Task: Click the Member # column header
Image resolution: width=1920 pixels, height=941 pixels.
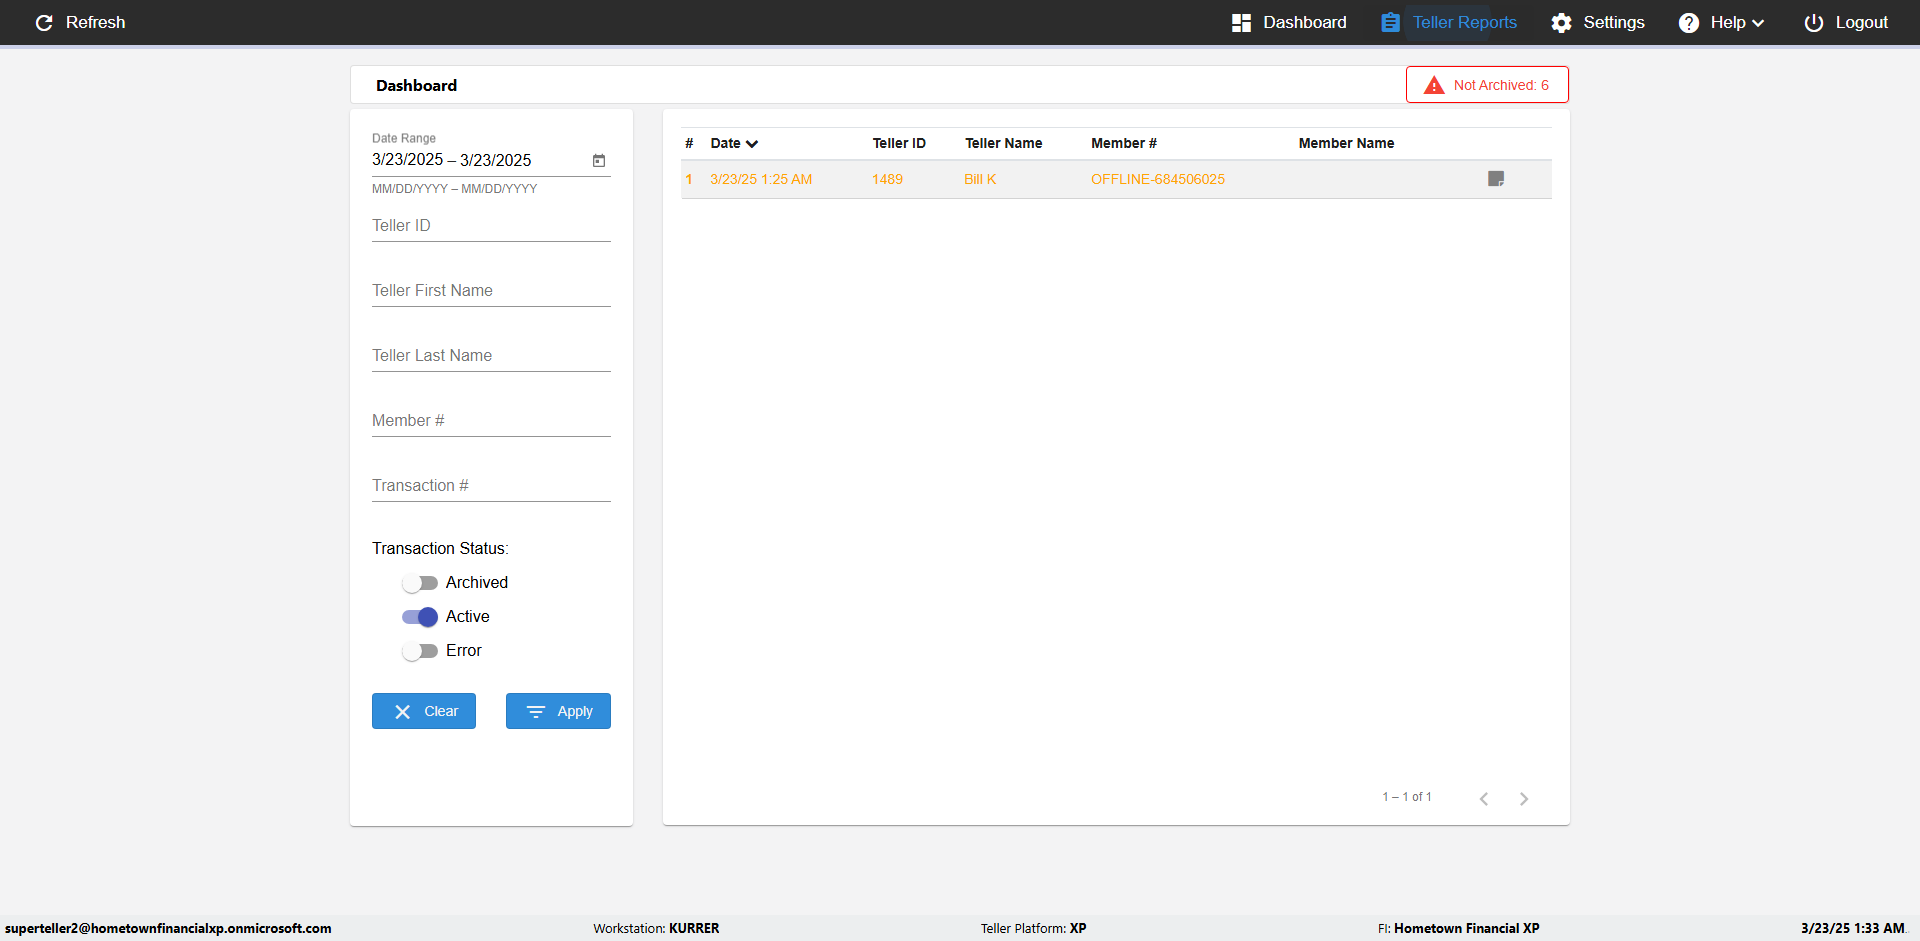Action: click(1124, 143)
